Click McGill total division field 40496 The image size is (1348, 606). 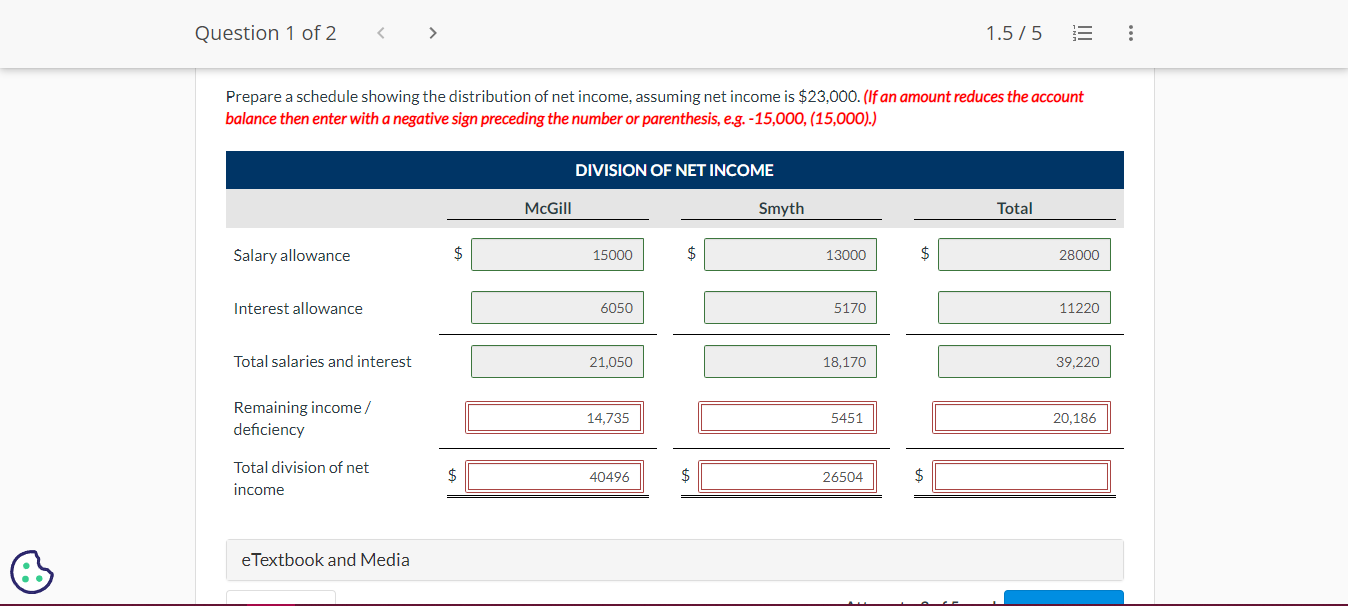(554, 477)
